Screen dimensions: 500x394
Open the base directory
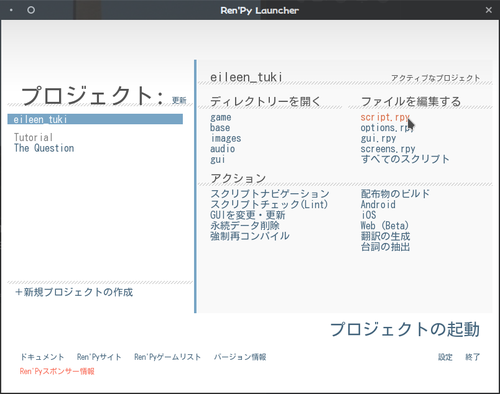(x=220, y=128)
